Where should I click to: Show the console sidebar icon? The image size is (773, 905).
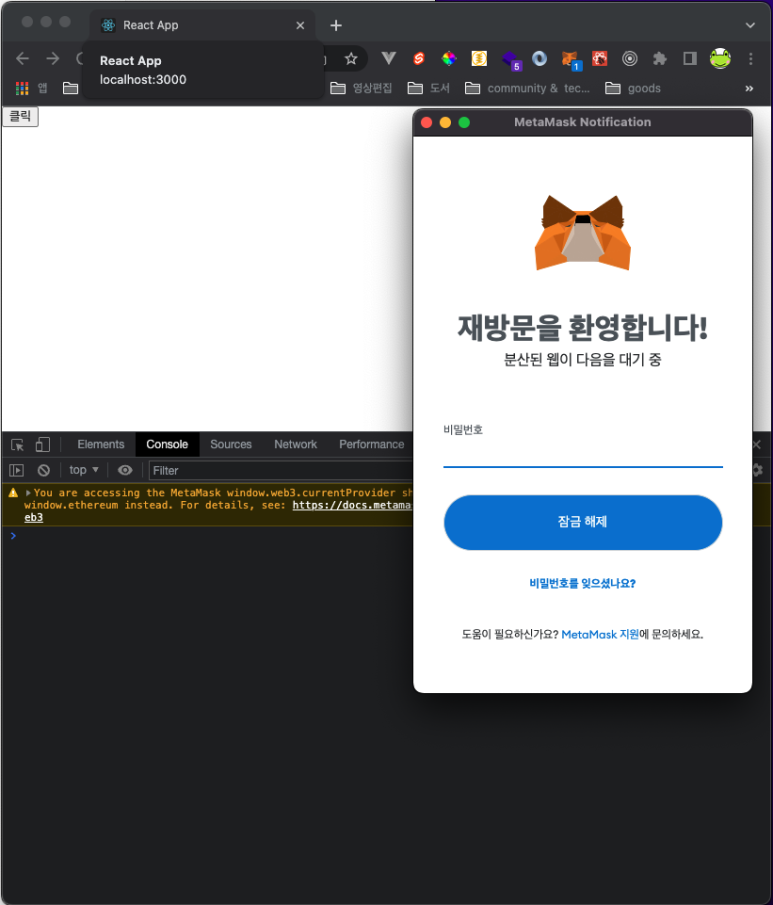(17, 470)
